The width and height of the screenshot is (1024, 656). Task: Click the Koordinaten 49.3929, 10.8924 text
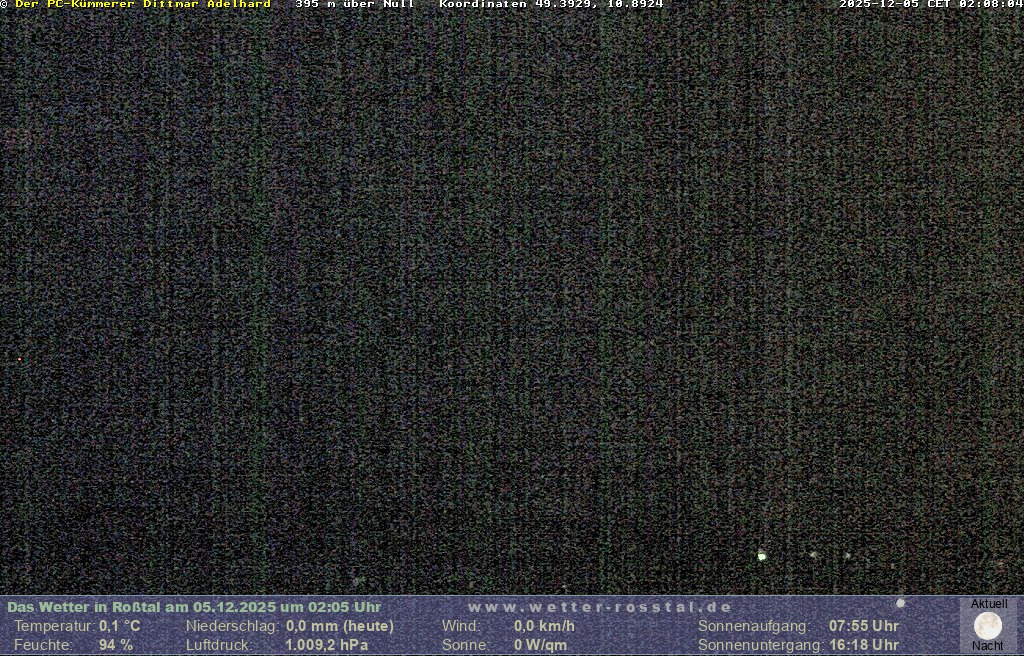pyautogui.click(x=551, y=5)
